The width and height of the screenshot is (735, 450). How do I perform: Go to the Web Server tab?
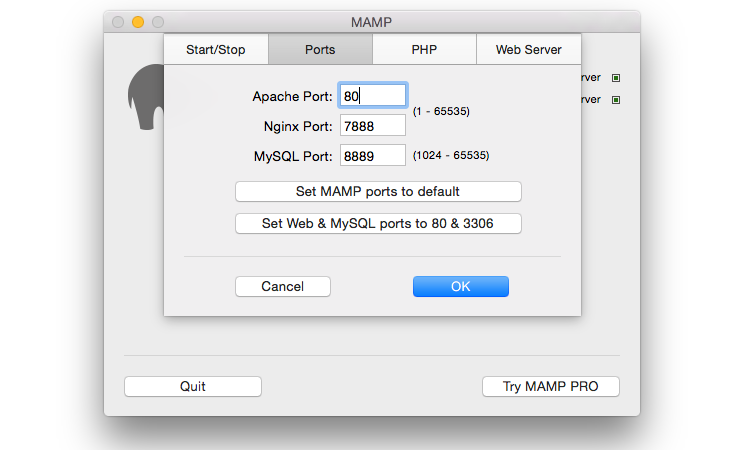529,49
